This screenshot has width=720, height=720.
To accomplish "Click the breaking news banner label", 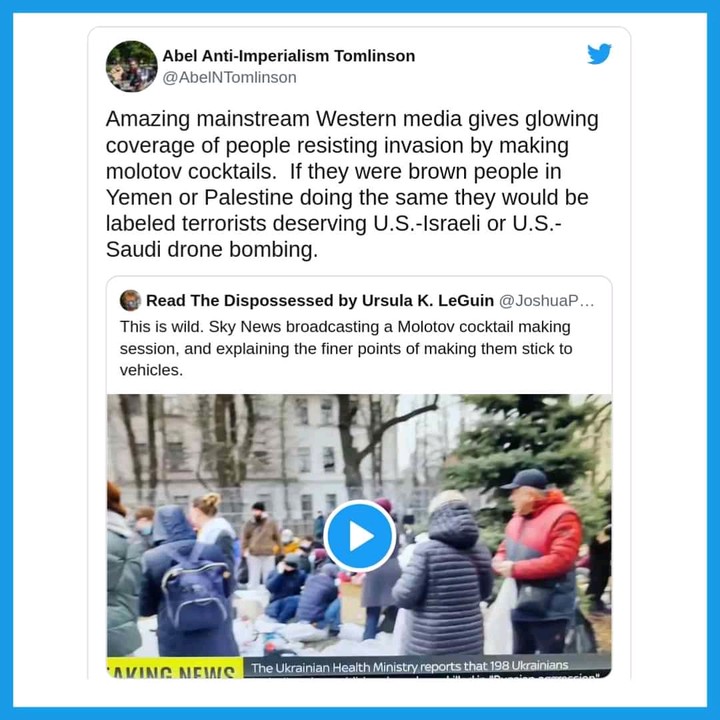I will pos(175,668).
